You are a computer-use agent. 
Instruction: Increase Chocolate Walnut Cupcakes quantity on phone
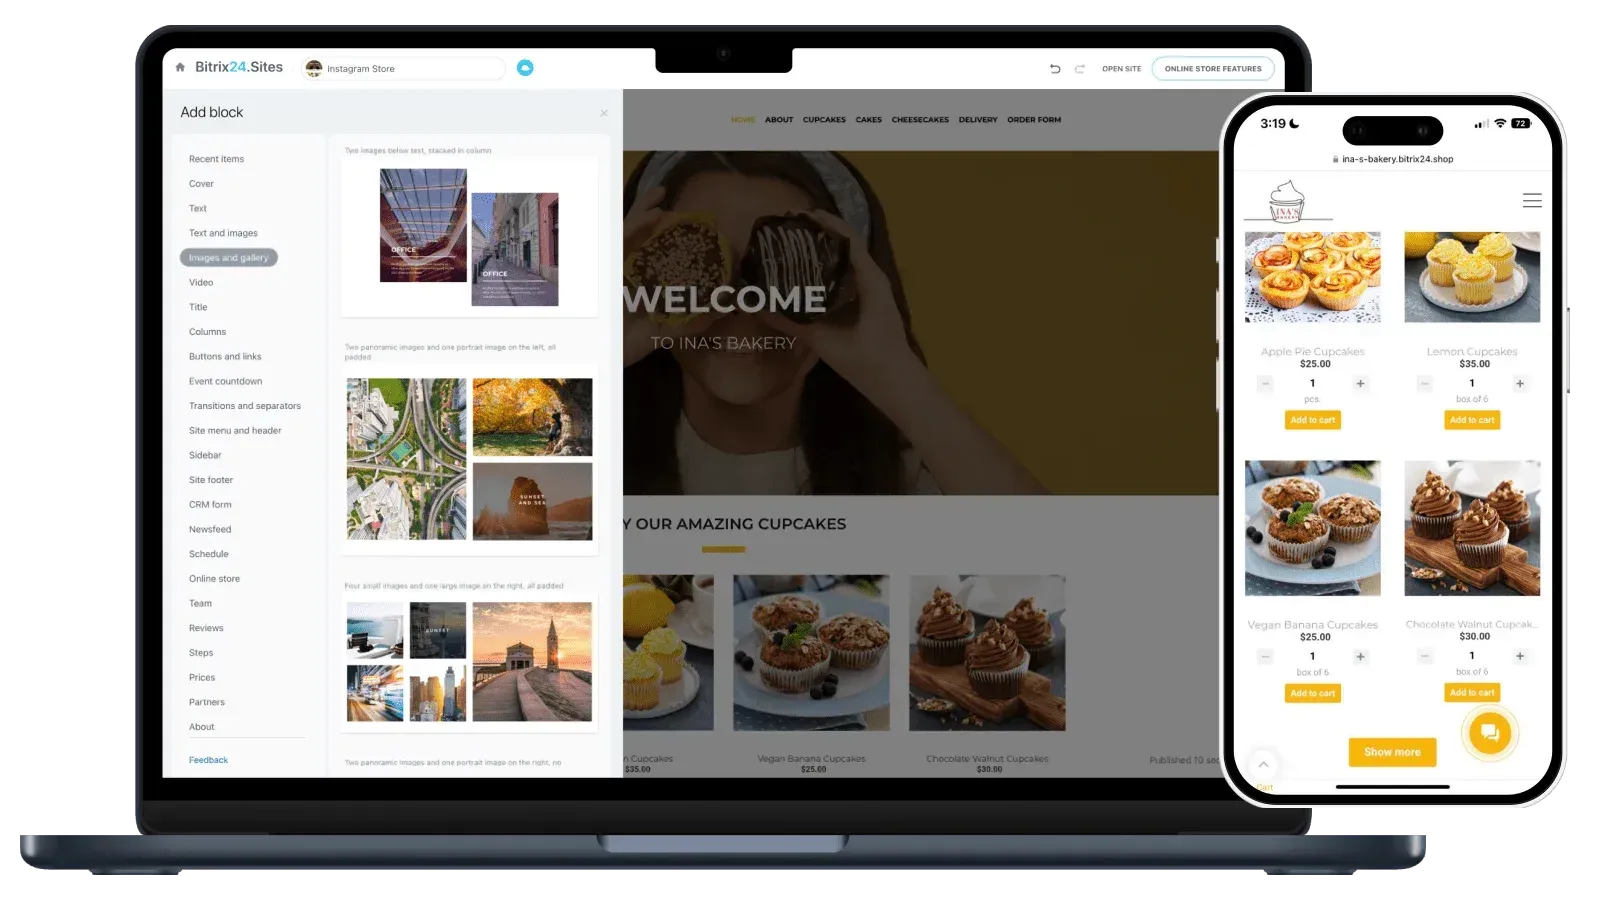[1520, 657]
